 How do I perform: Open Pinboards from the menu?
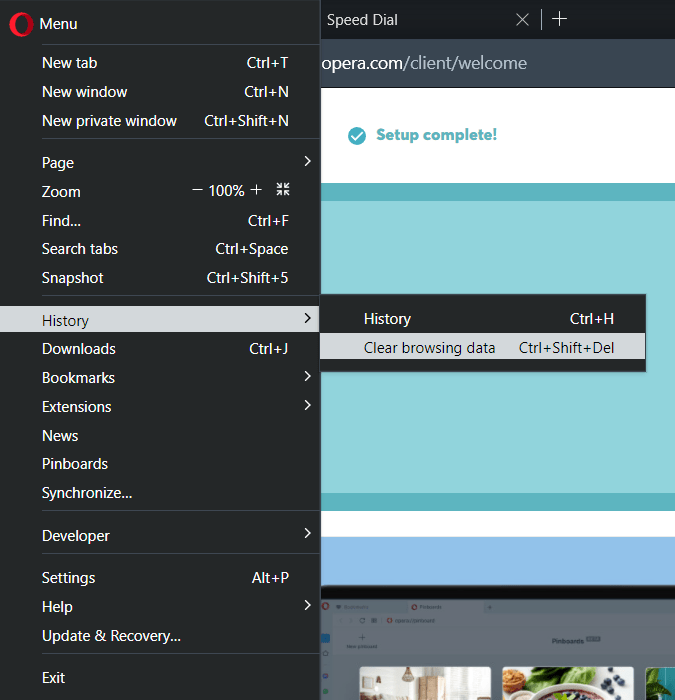point(160,464)
